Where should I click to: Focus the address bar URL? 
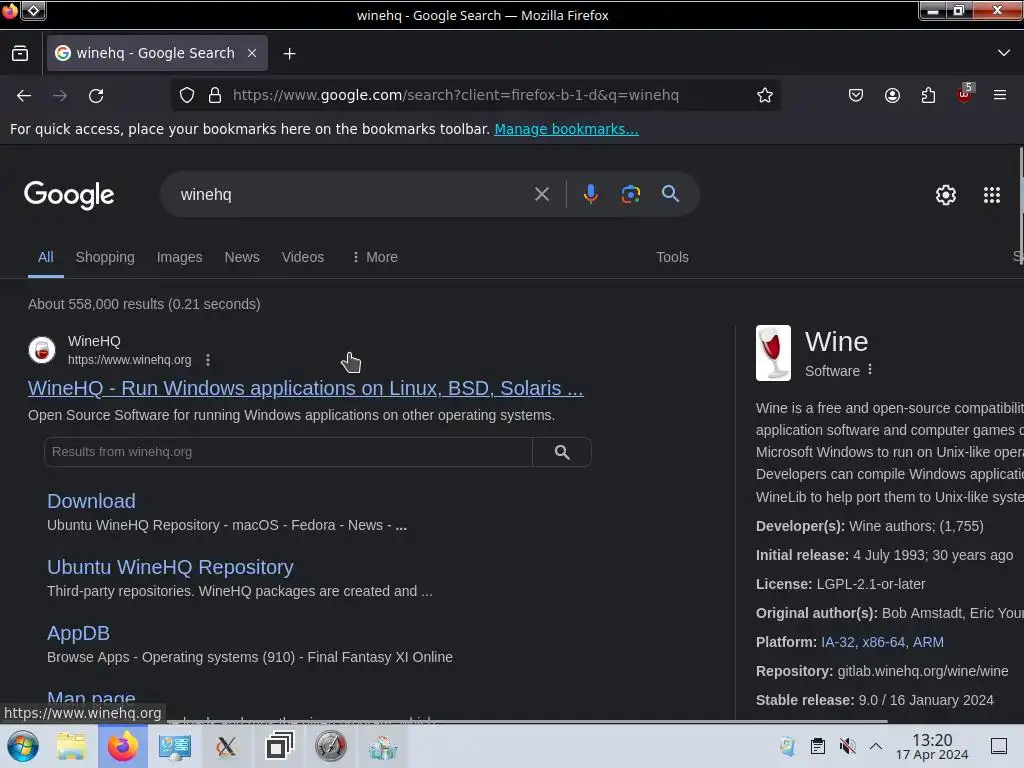click(455, 95)
